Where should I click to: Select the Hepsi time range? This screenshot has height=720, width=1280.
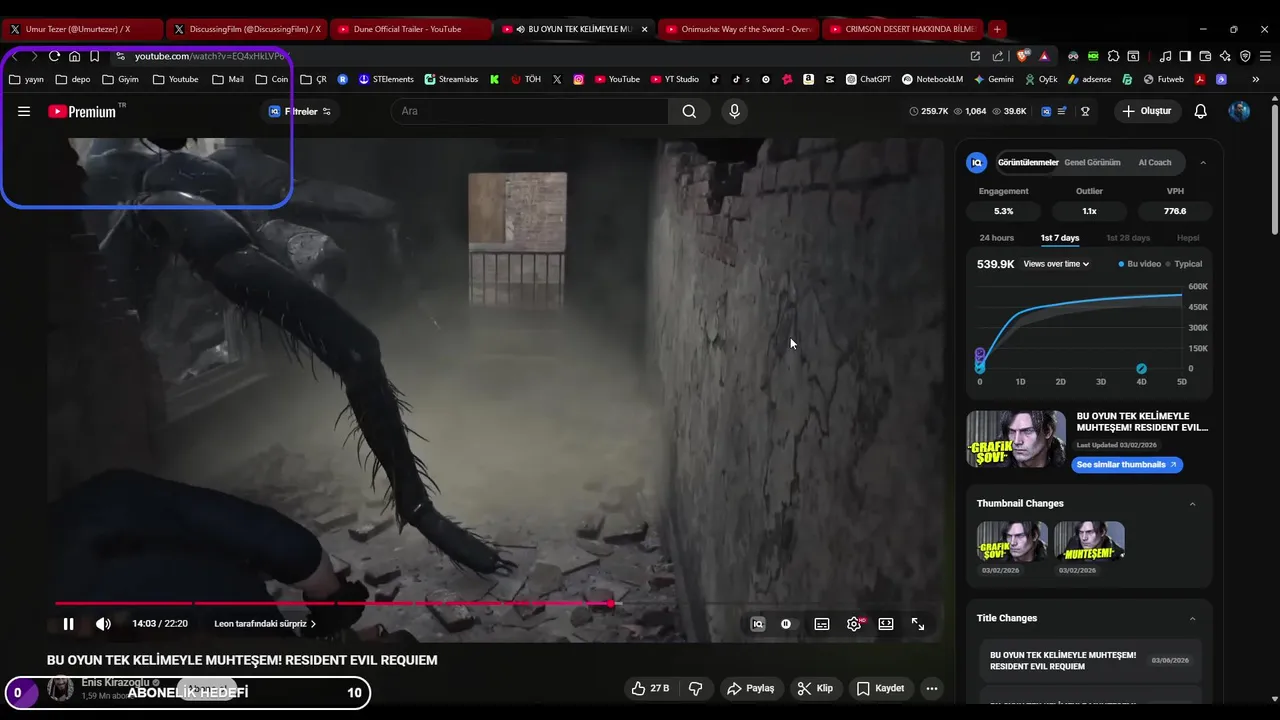pyautogui.click(x=1188, y=238)
